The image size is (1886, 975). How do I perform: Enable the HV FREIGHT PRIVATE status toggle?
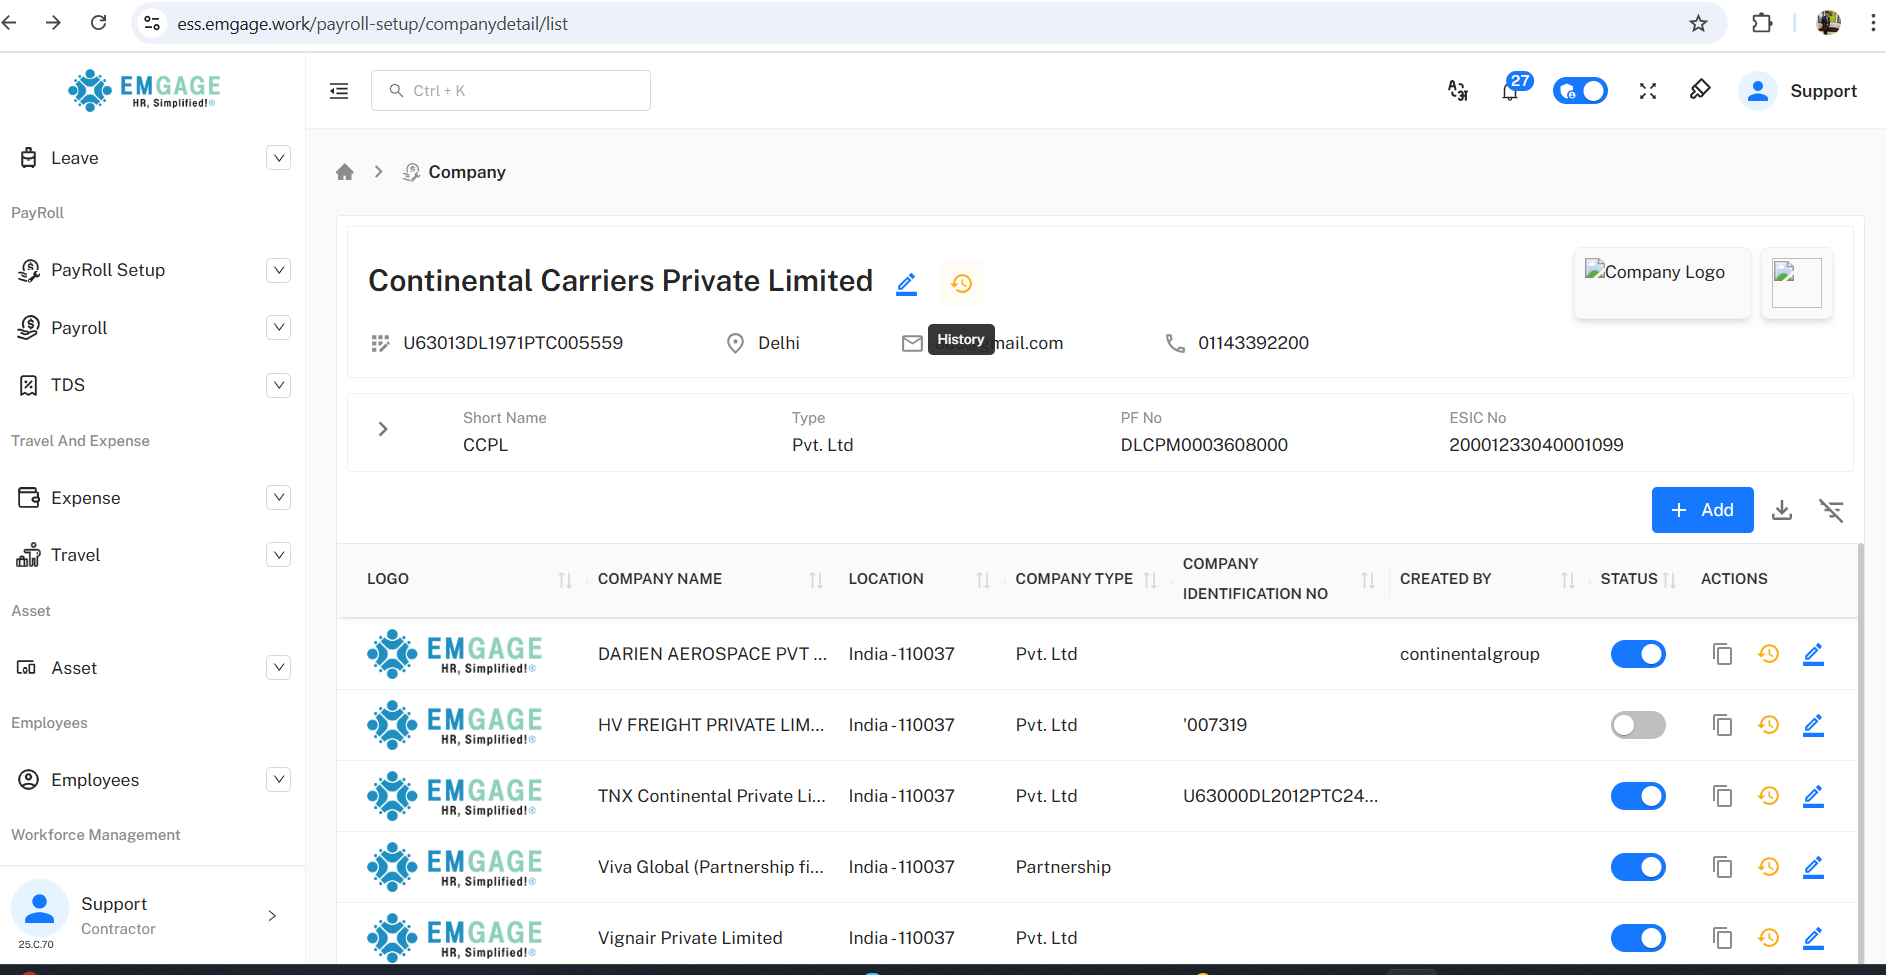(1637, 725)
